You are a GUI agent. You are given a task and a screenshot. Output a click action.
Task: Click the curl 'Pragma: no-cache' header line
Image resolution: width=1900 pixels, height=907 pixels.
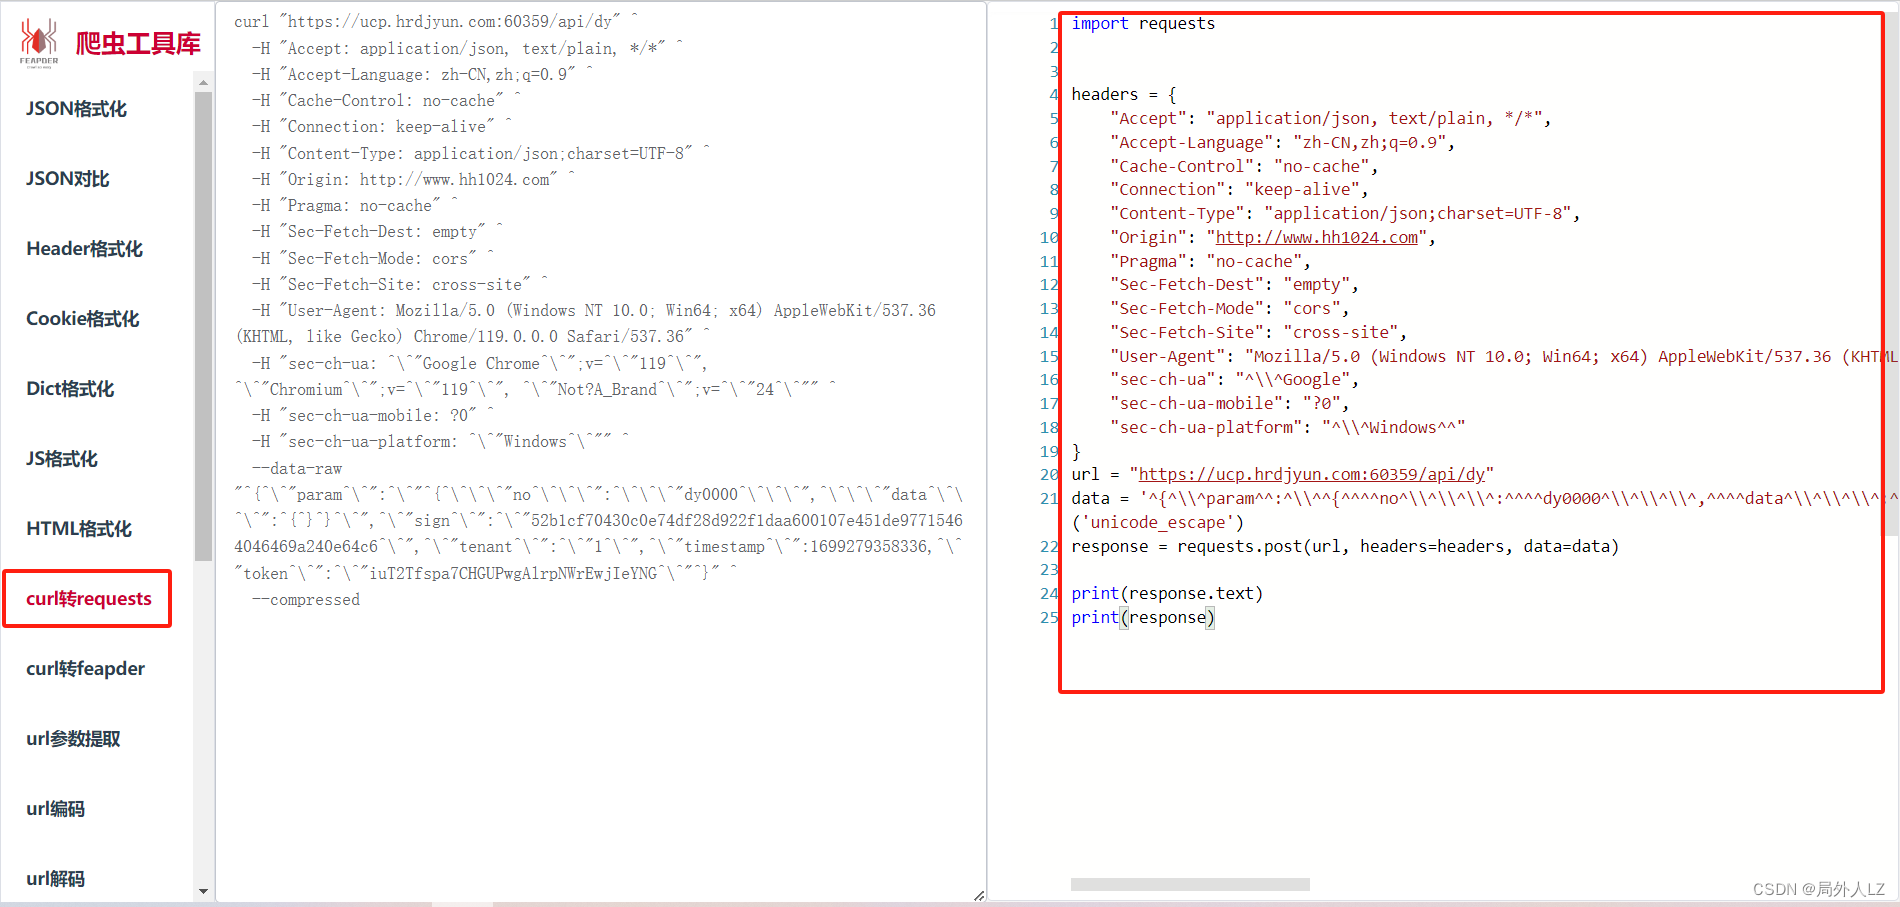[x=355, y=205]
